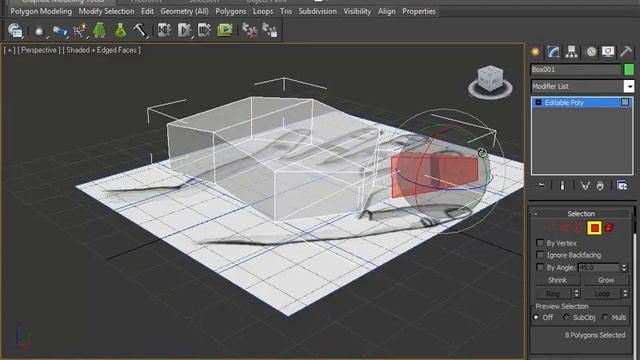Viewport: 640px width, 360px height.
Task: Open Loops ribbon panel
Action: tap(263, 11)
